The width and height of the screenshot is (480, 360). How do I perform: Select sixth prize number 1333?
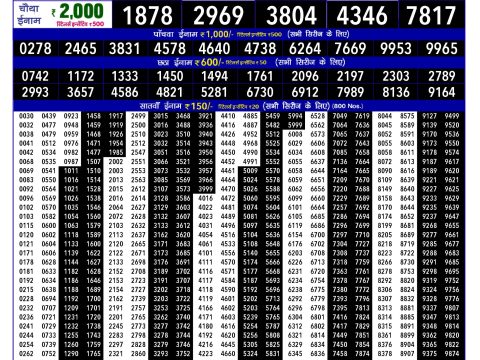[125, 76]
